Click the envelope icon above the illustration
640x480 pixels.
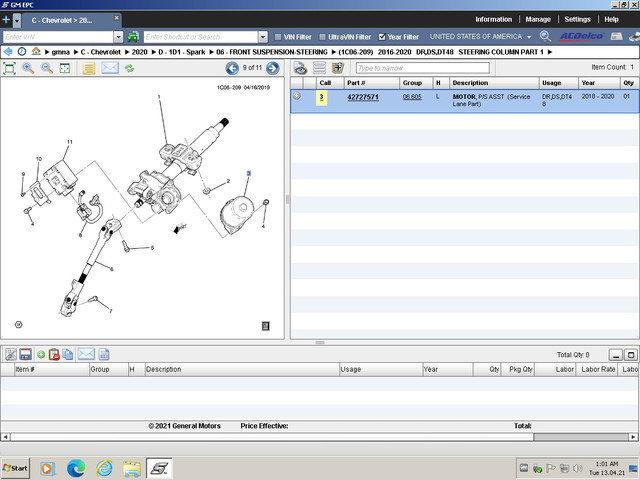[x=109, y=68]
